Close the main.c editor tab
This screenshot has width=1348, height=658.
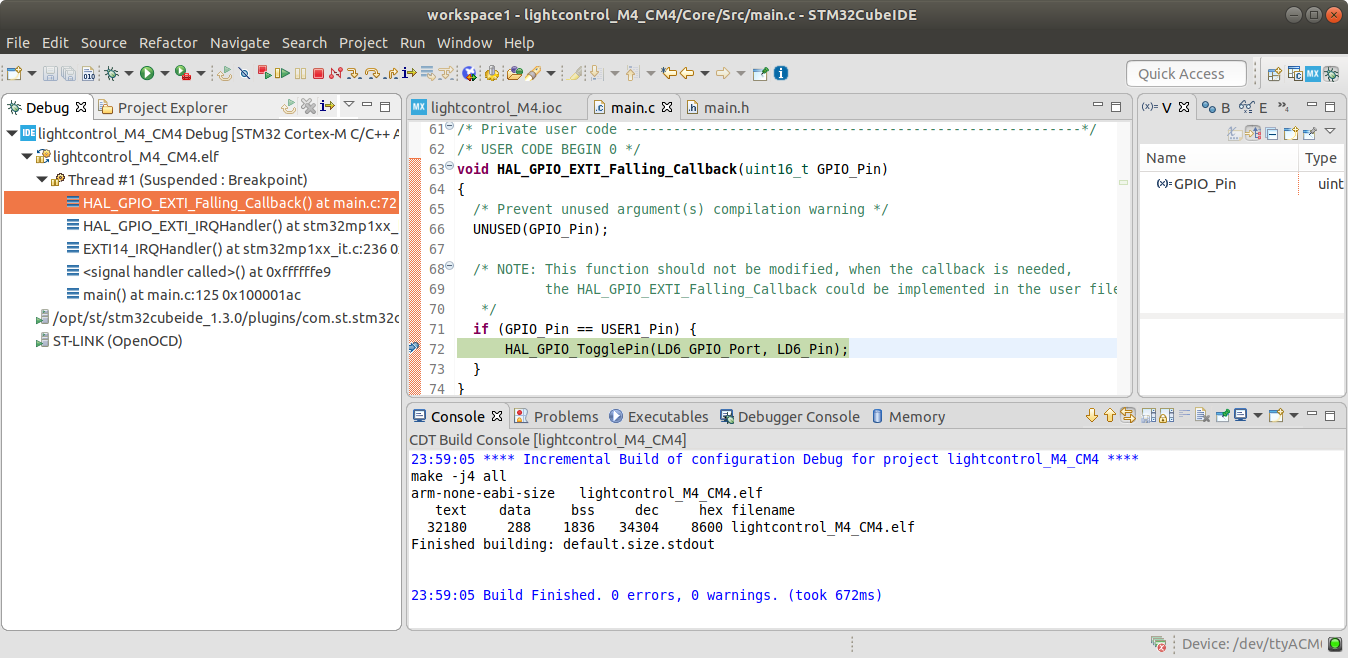pyautogui.click(x=667, y=107)
